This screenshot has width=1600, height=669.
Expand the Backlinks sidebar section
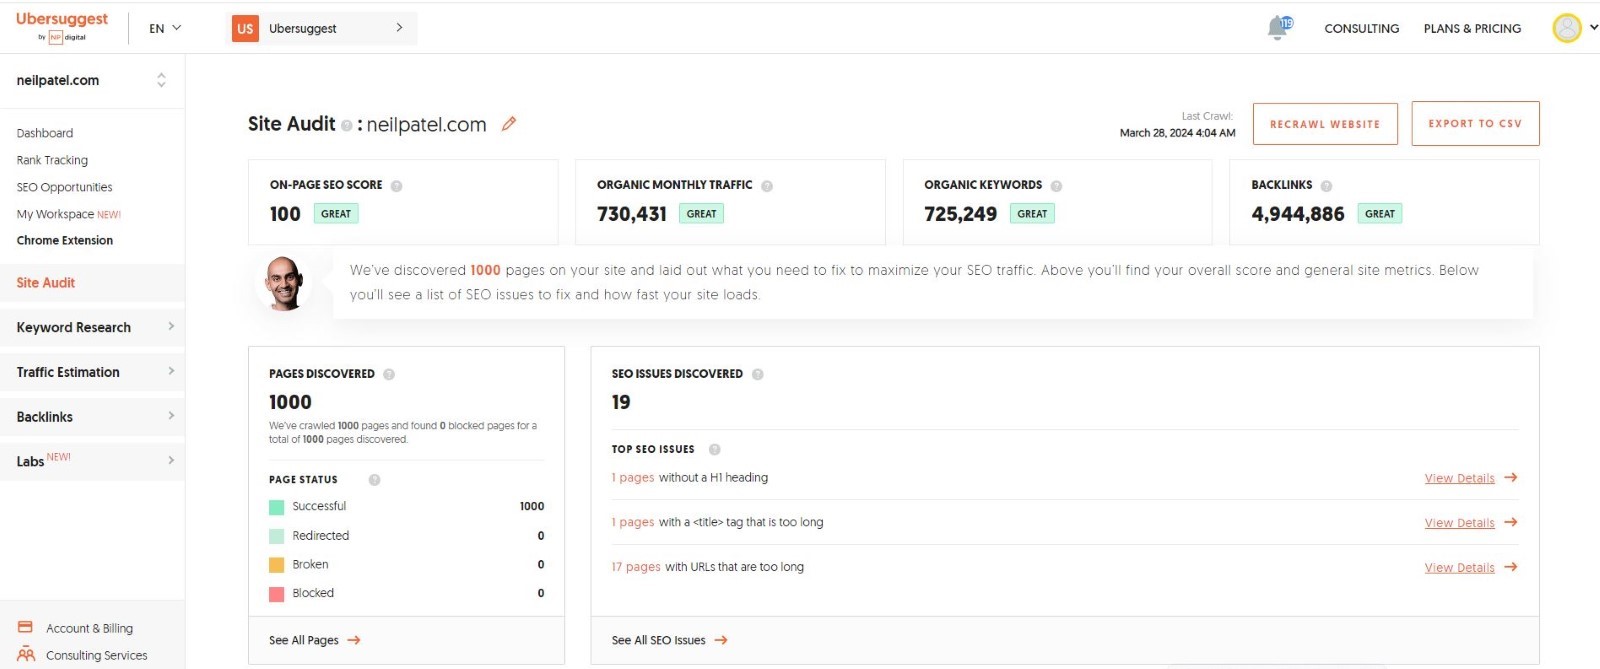point(92,417)
